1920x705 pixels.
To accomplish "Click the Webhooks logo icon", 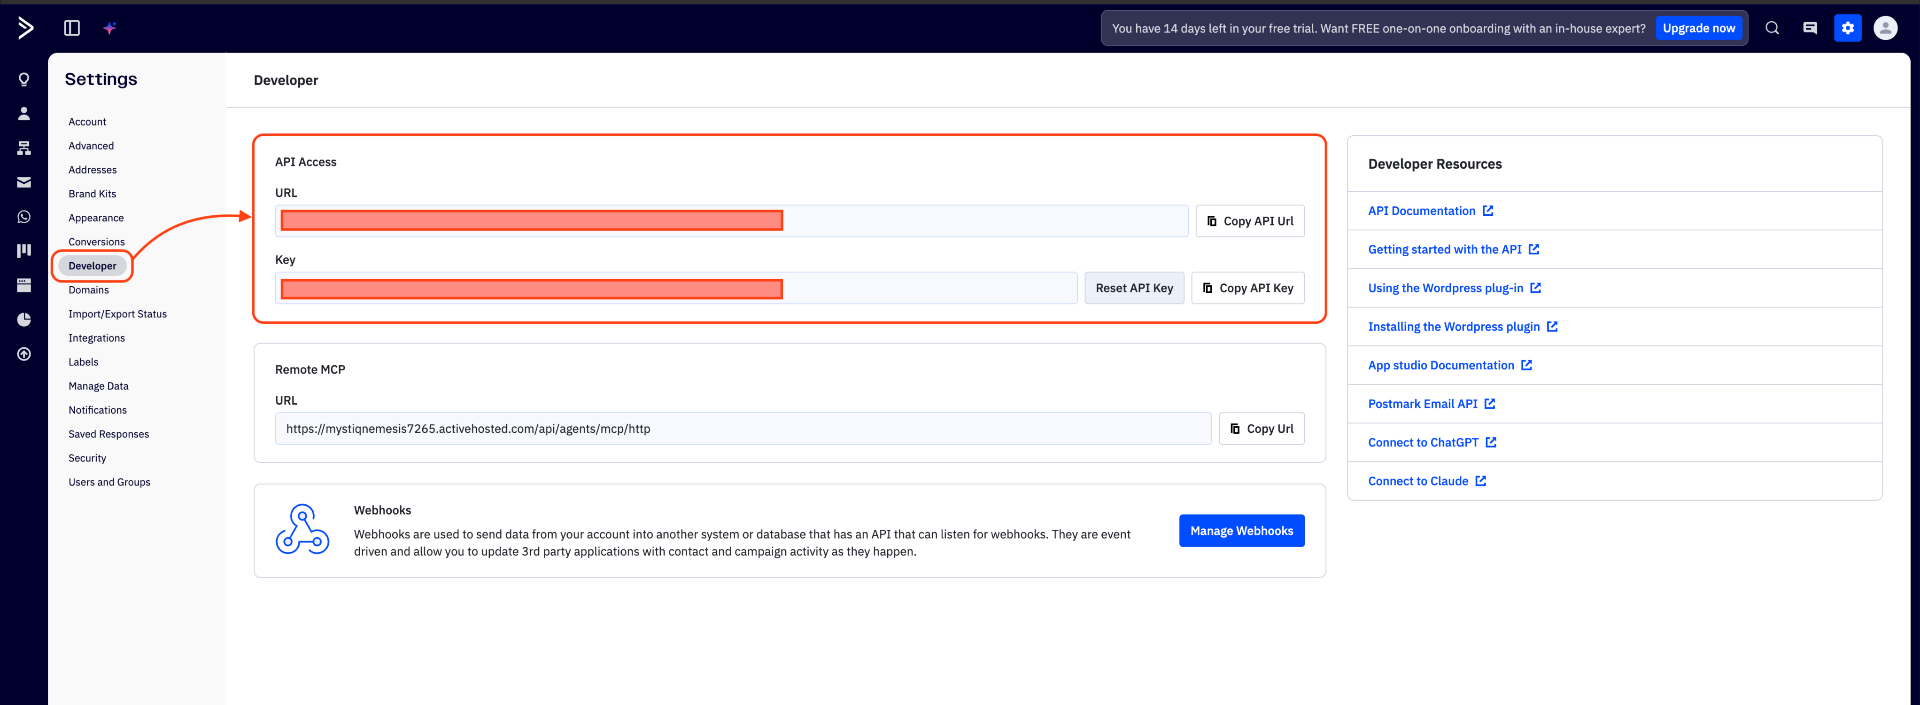I will pyautogui.click(x=302, y=530).
